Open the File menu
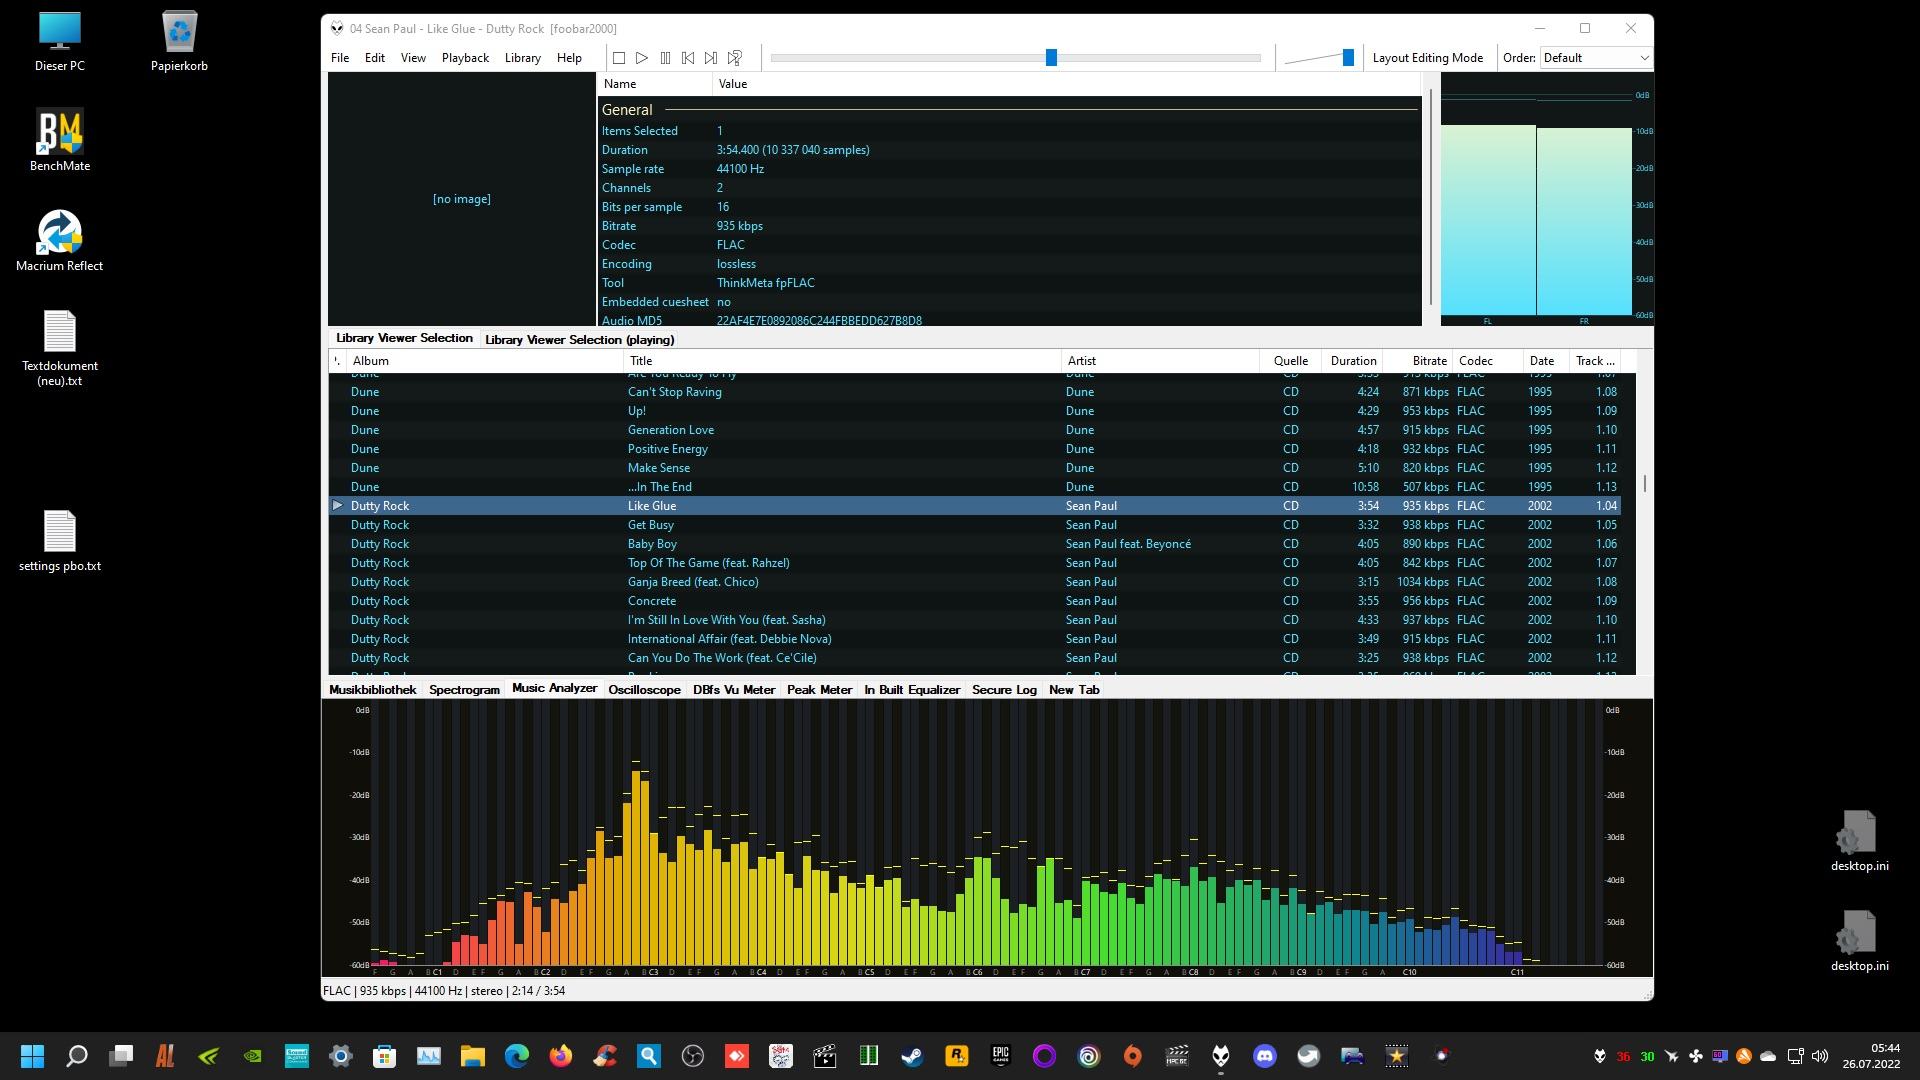Viewport: 1920px width, 1080px height. pos(340,58)
